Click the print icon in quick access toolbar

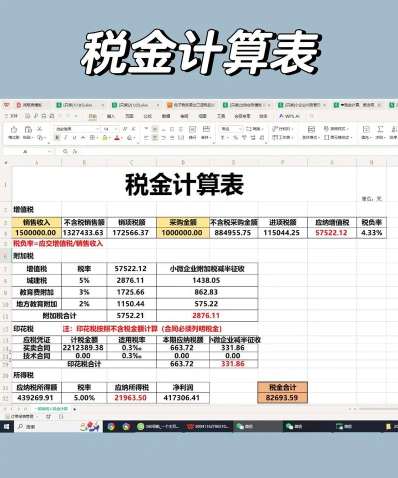[44, 116]
